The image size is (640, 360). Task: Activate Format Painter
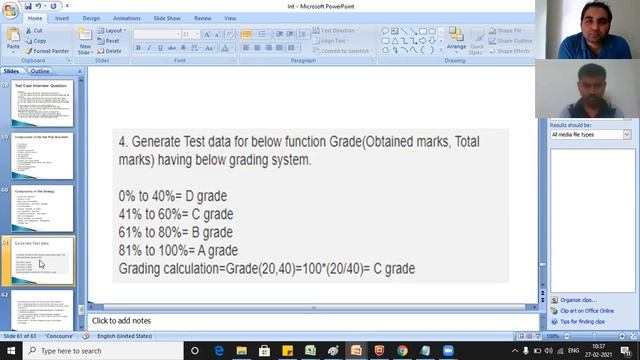pos(47,51)
